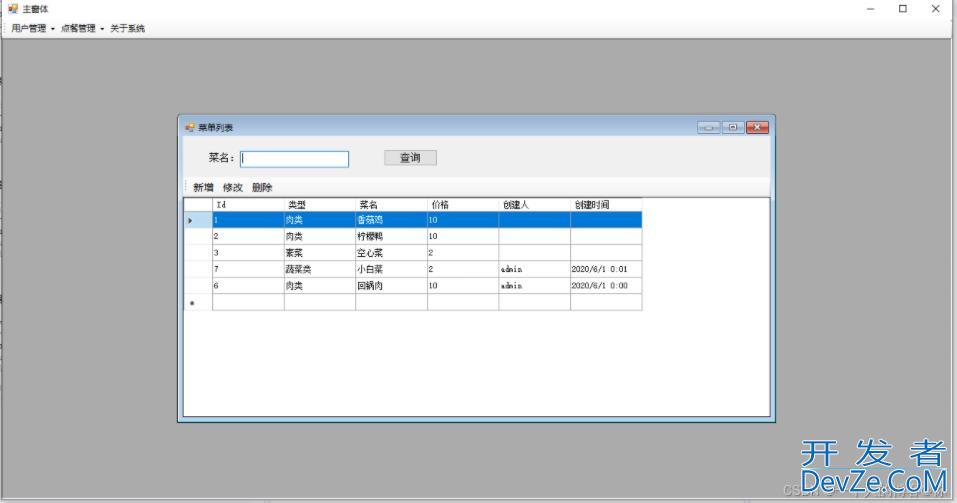
Task: Click the admin cell in 小白菜 row
Action: click(534, 269)
